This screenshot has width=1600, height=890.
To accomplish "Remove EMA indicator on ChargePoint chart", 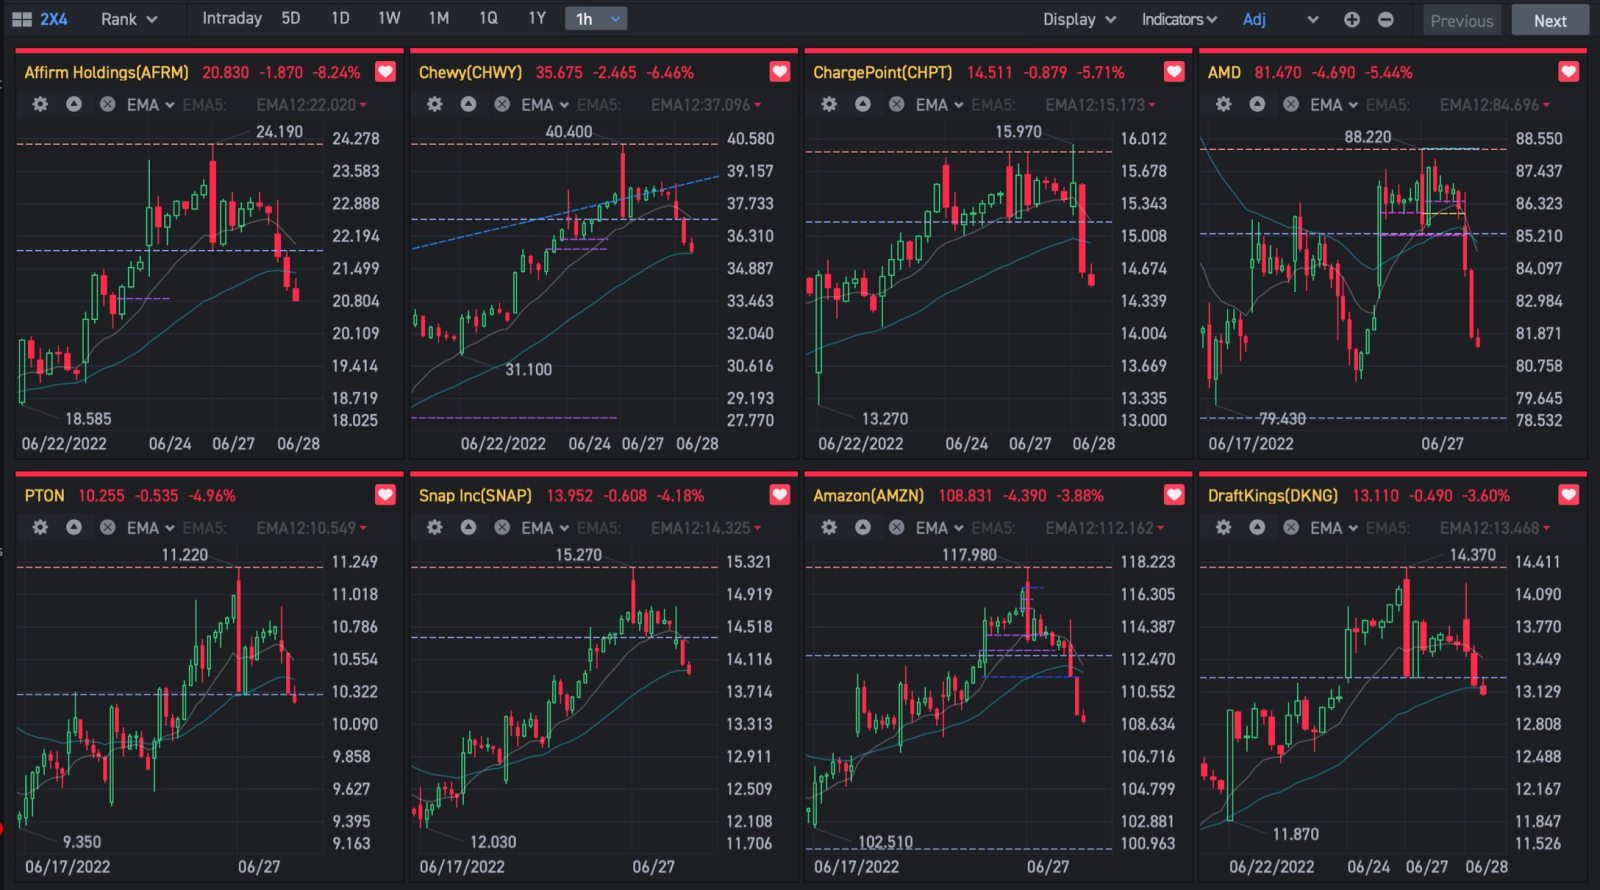I will click(897, 104).
